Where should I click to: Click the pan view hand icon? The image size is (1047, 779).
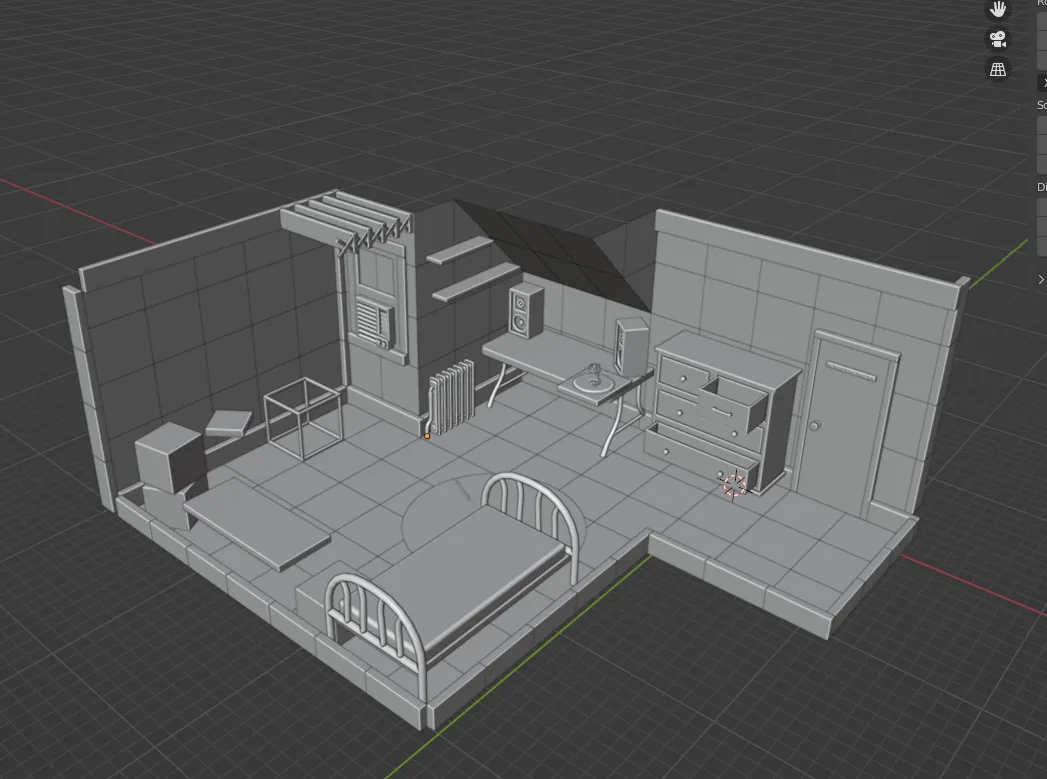coord(998,9)
